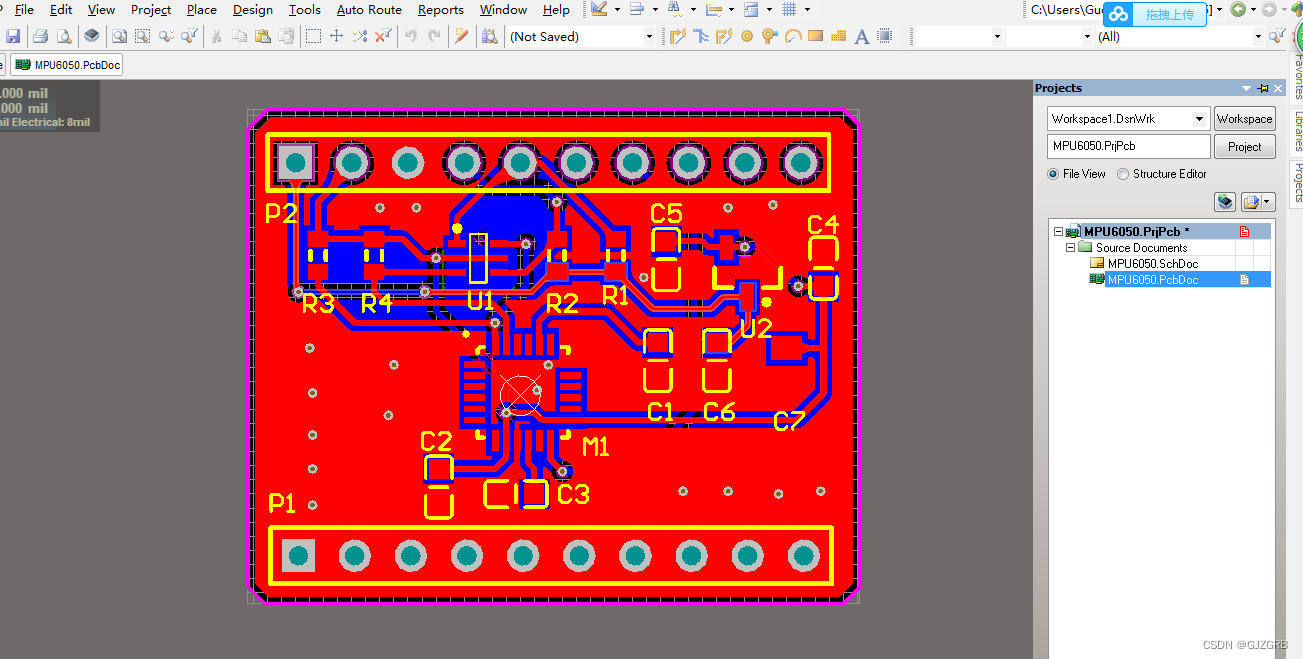Select MPU6050.PcbDoc in project tree
The image size is (1303, 659).
[1152, 279]
